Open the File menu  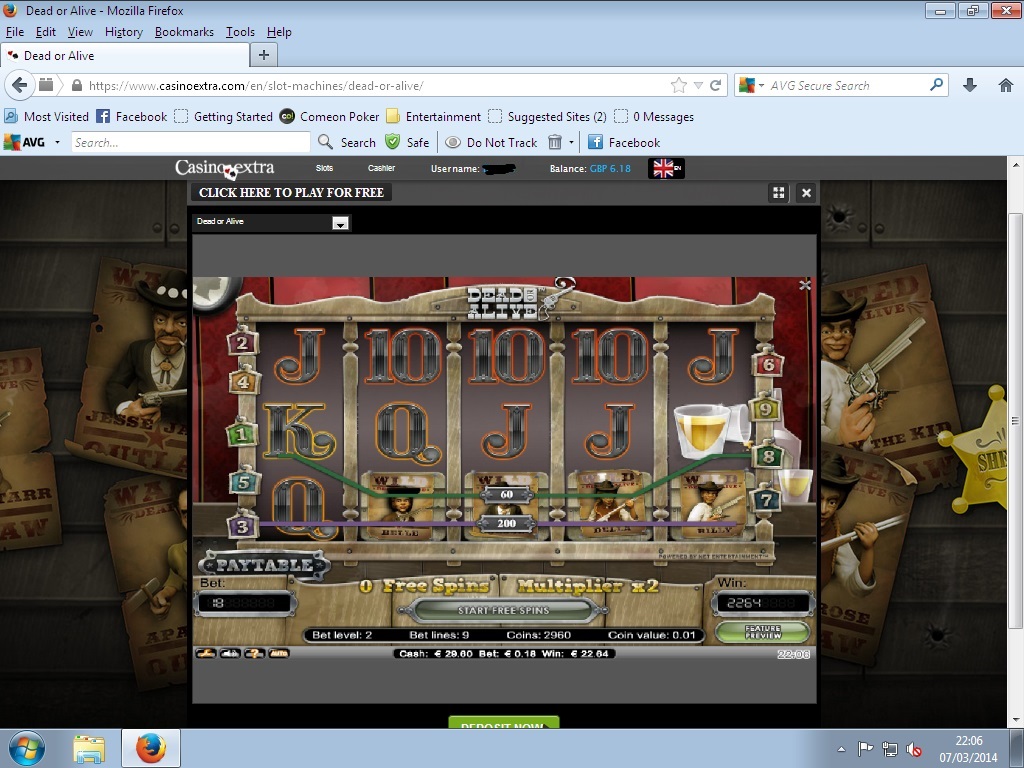tap(14, 32)
